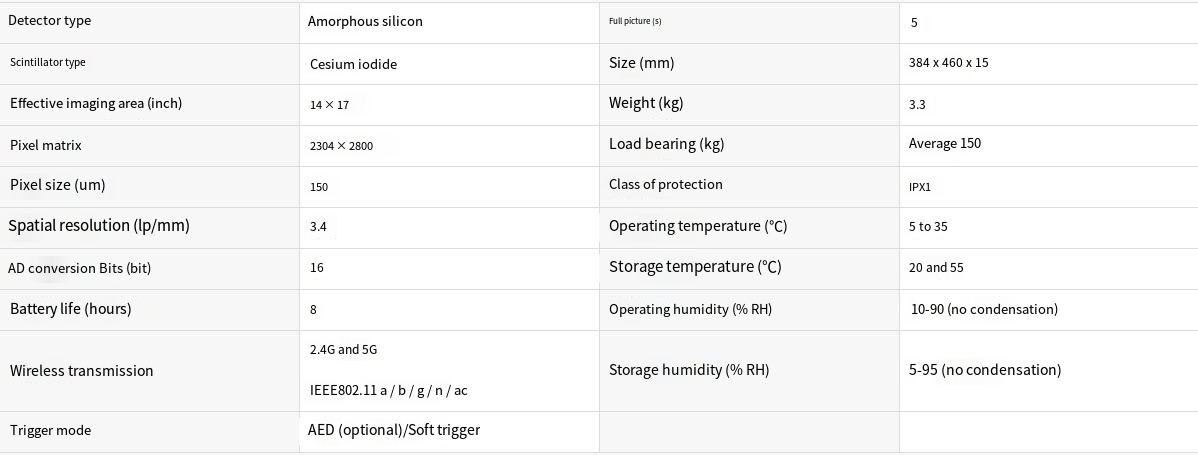The width and height of the screenshot is (1198, 455).
Task: Click the "Load bearing (kg)" label
Action: click(x=666, y=144)
